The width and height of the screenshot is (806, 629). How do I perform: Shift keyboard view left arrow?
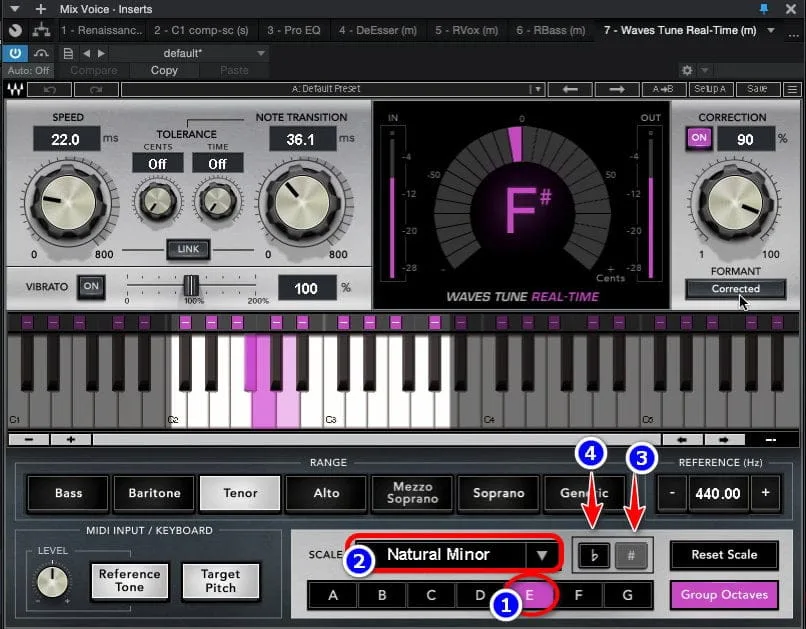pos(682,440)
